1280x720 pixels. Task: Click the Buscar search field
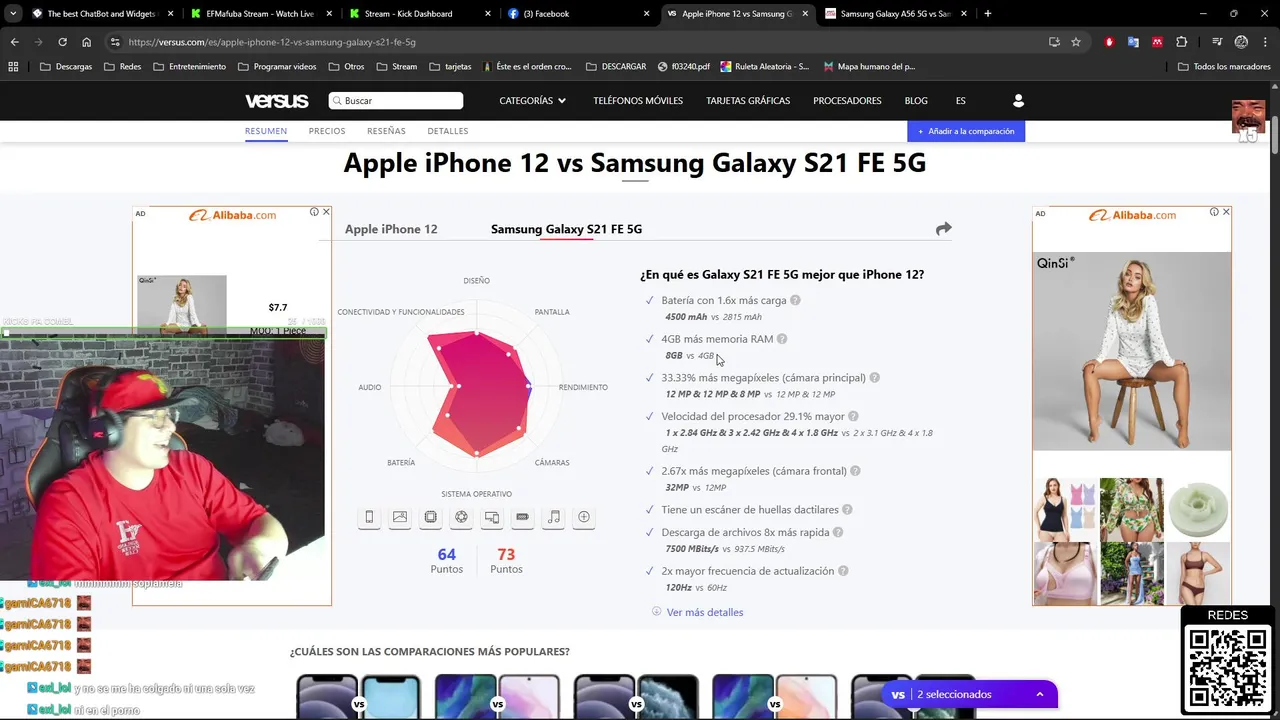pos(396,101)
